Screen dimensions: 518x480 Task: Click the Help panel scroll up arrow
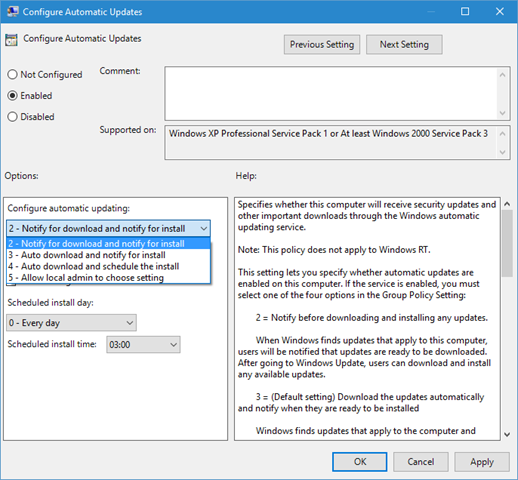pyautogui.click(x=507, y=204)
